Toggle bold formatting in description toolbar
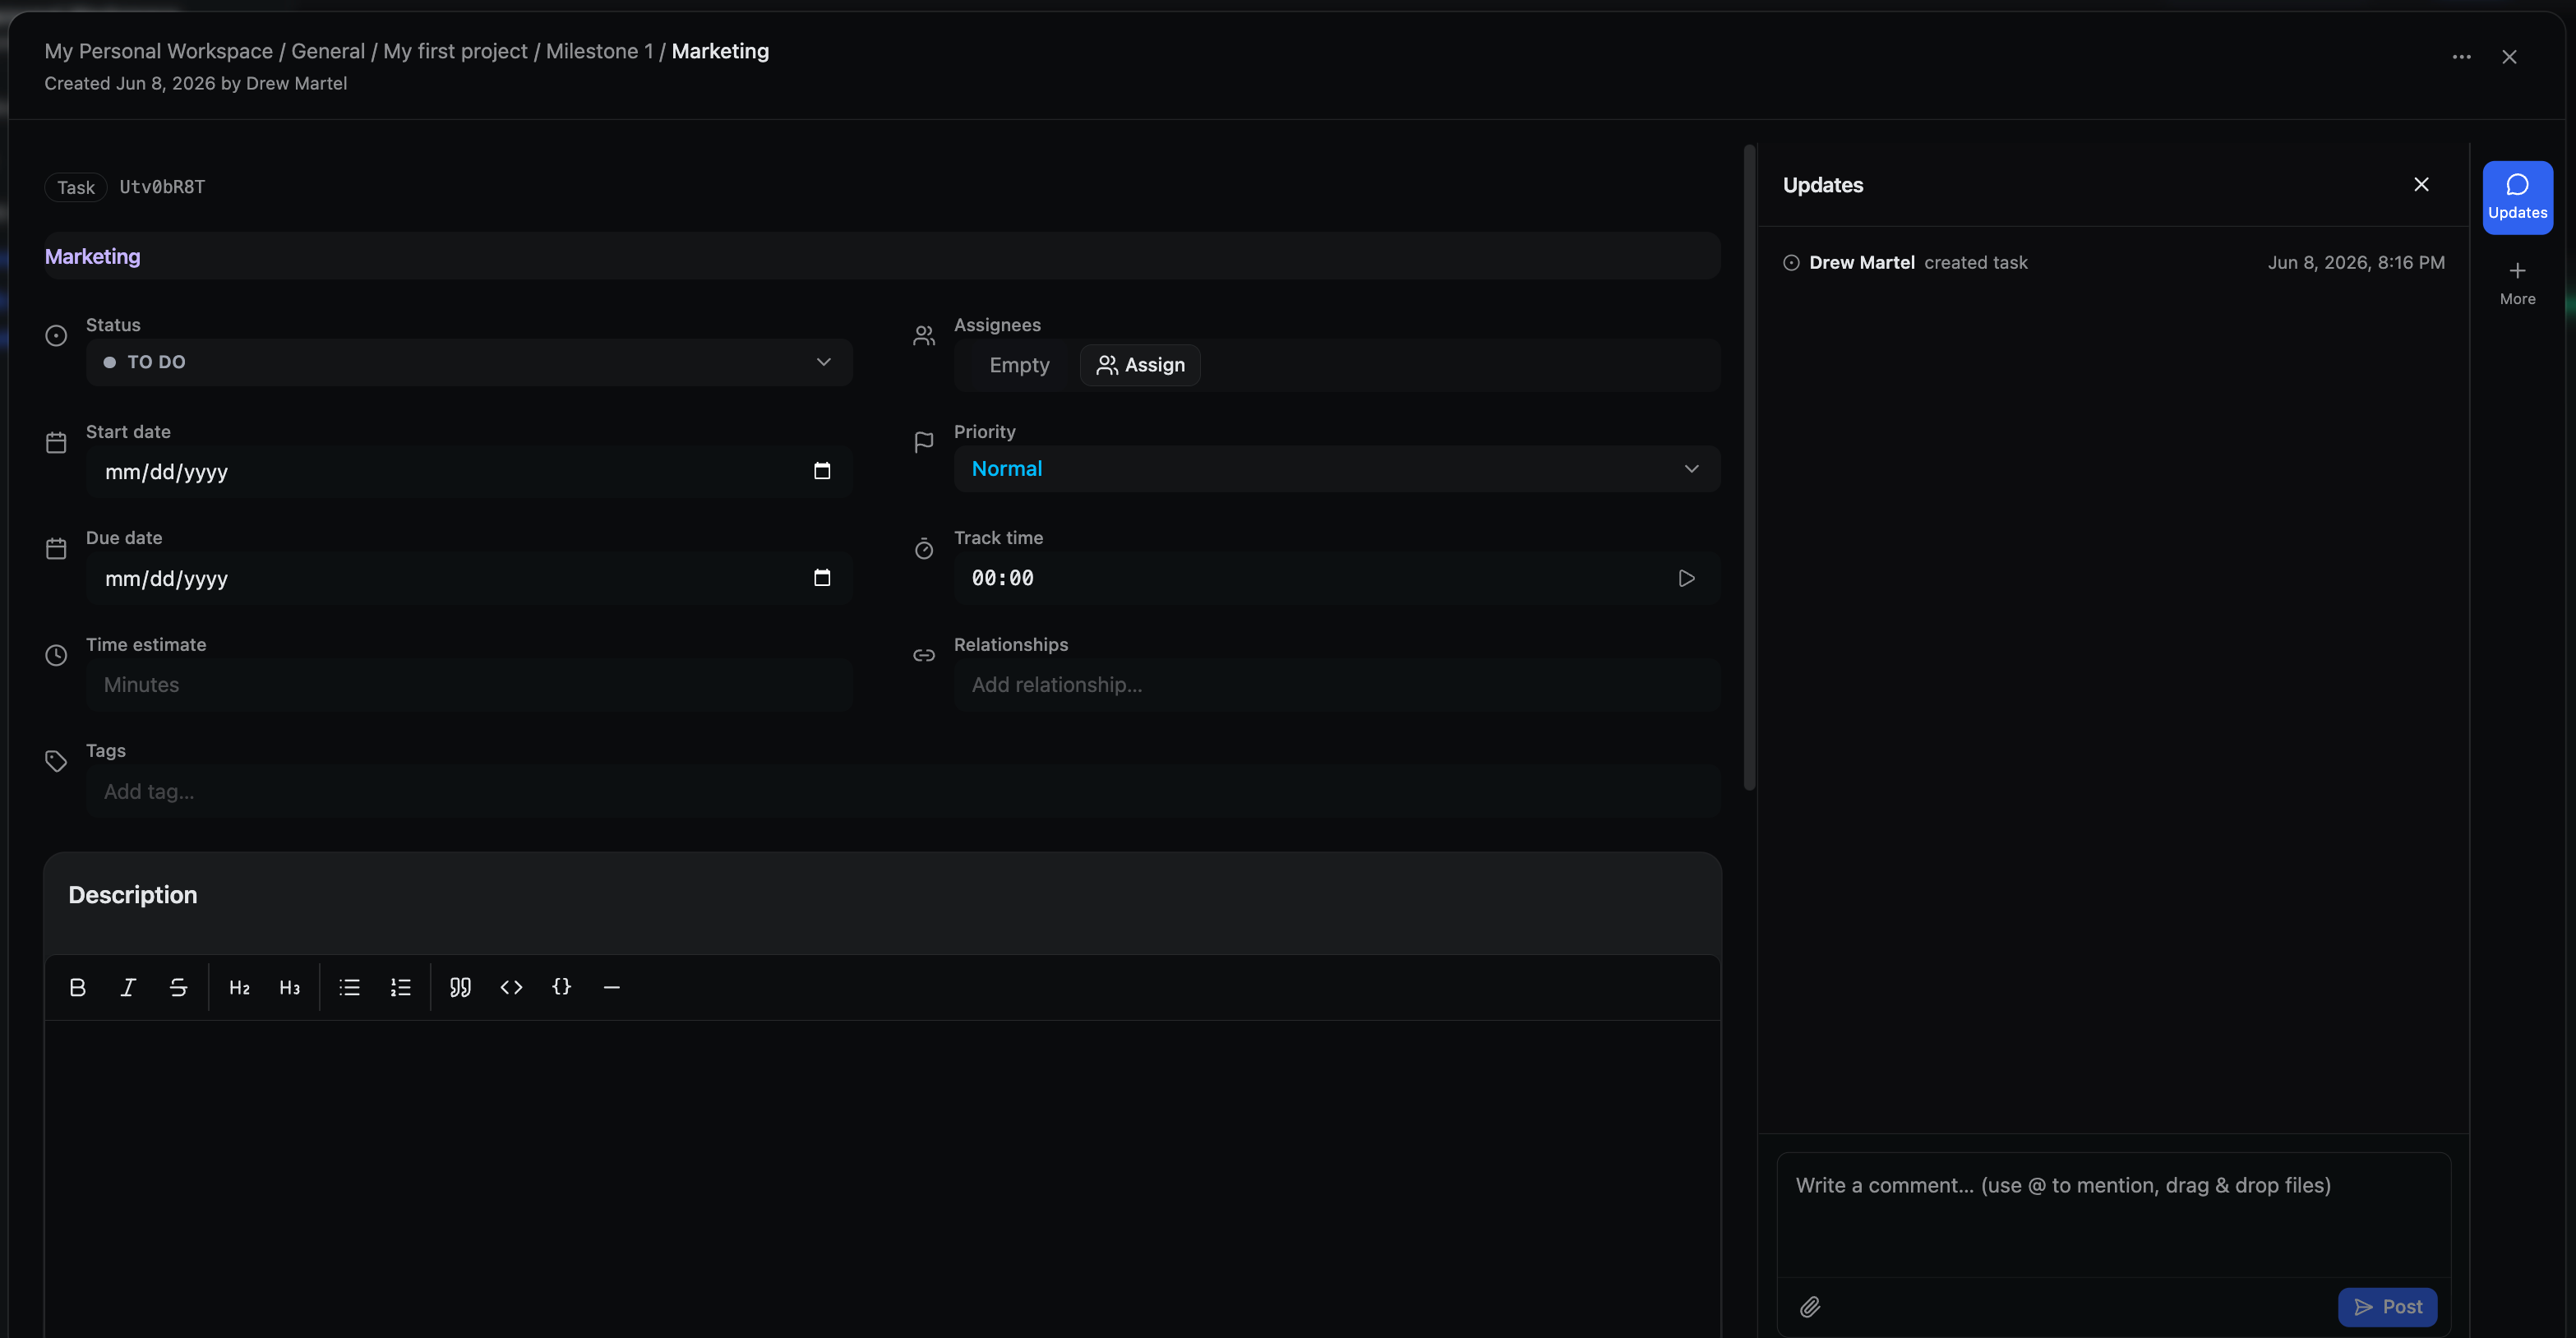This screenshot has width=2576, height=1338. pos(77,987)
